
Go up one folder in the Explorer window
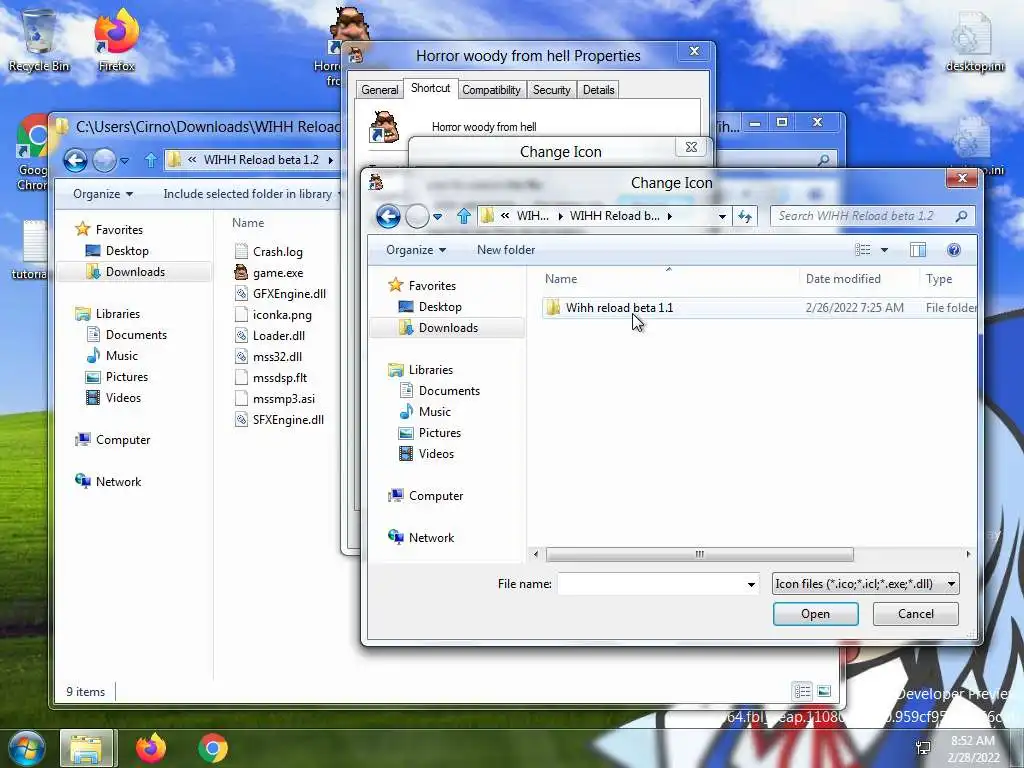(x=151, y=160)
